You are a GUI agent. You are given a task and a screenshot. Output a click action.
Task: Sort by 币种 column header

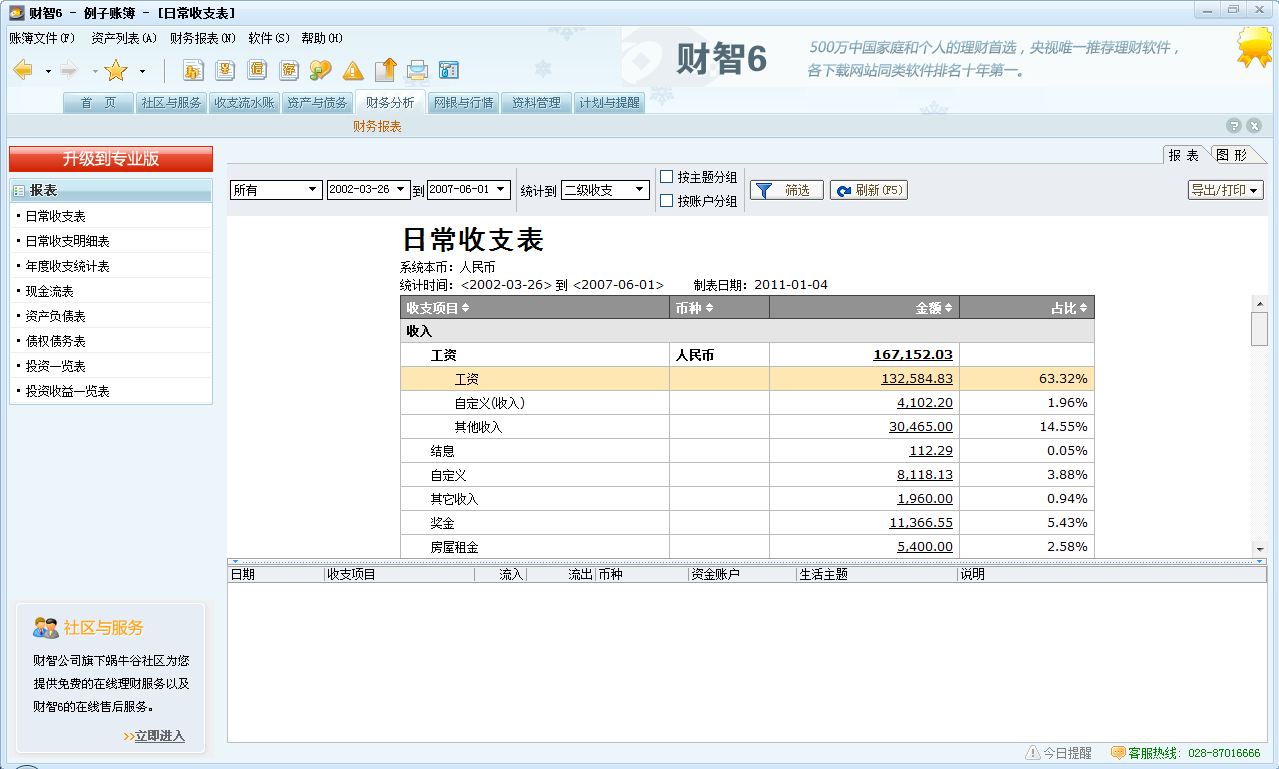[x=720, y=308]
